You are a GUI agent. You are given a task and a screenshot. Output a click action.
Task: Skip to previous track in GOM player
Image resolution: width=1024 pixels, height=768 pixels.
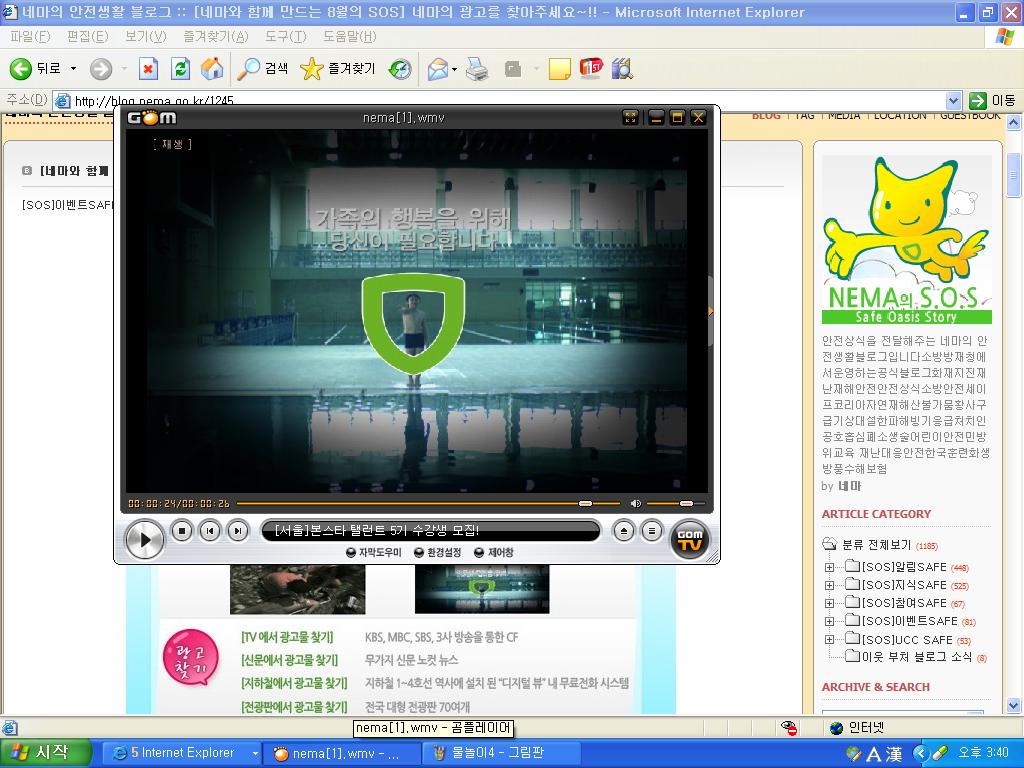point(210,531)
